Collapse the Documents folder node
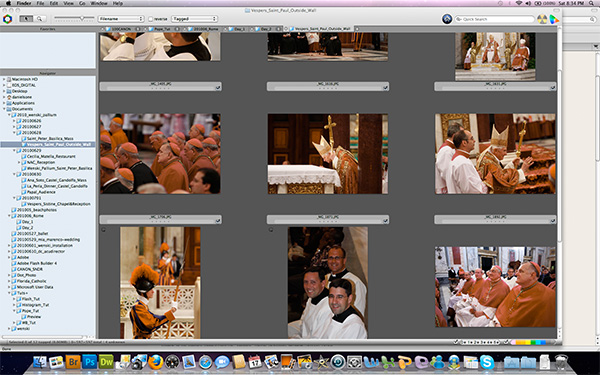Screen dimensions: 600x375 [x=4, y=109]
